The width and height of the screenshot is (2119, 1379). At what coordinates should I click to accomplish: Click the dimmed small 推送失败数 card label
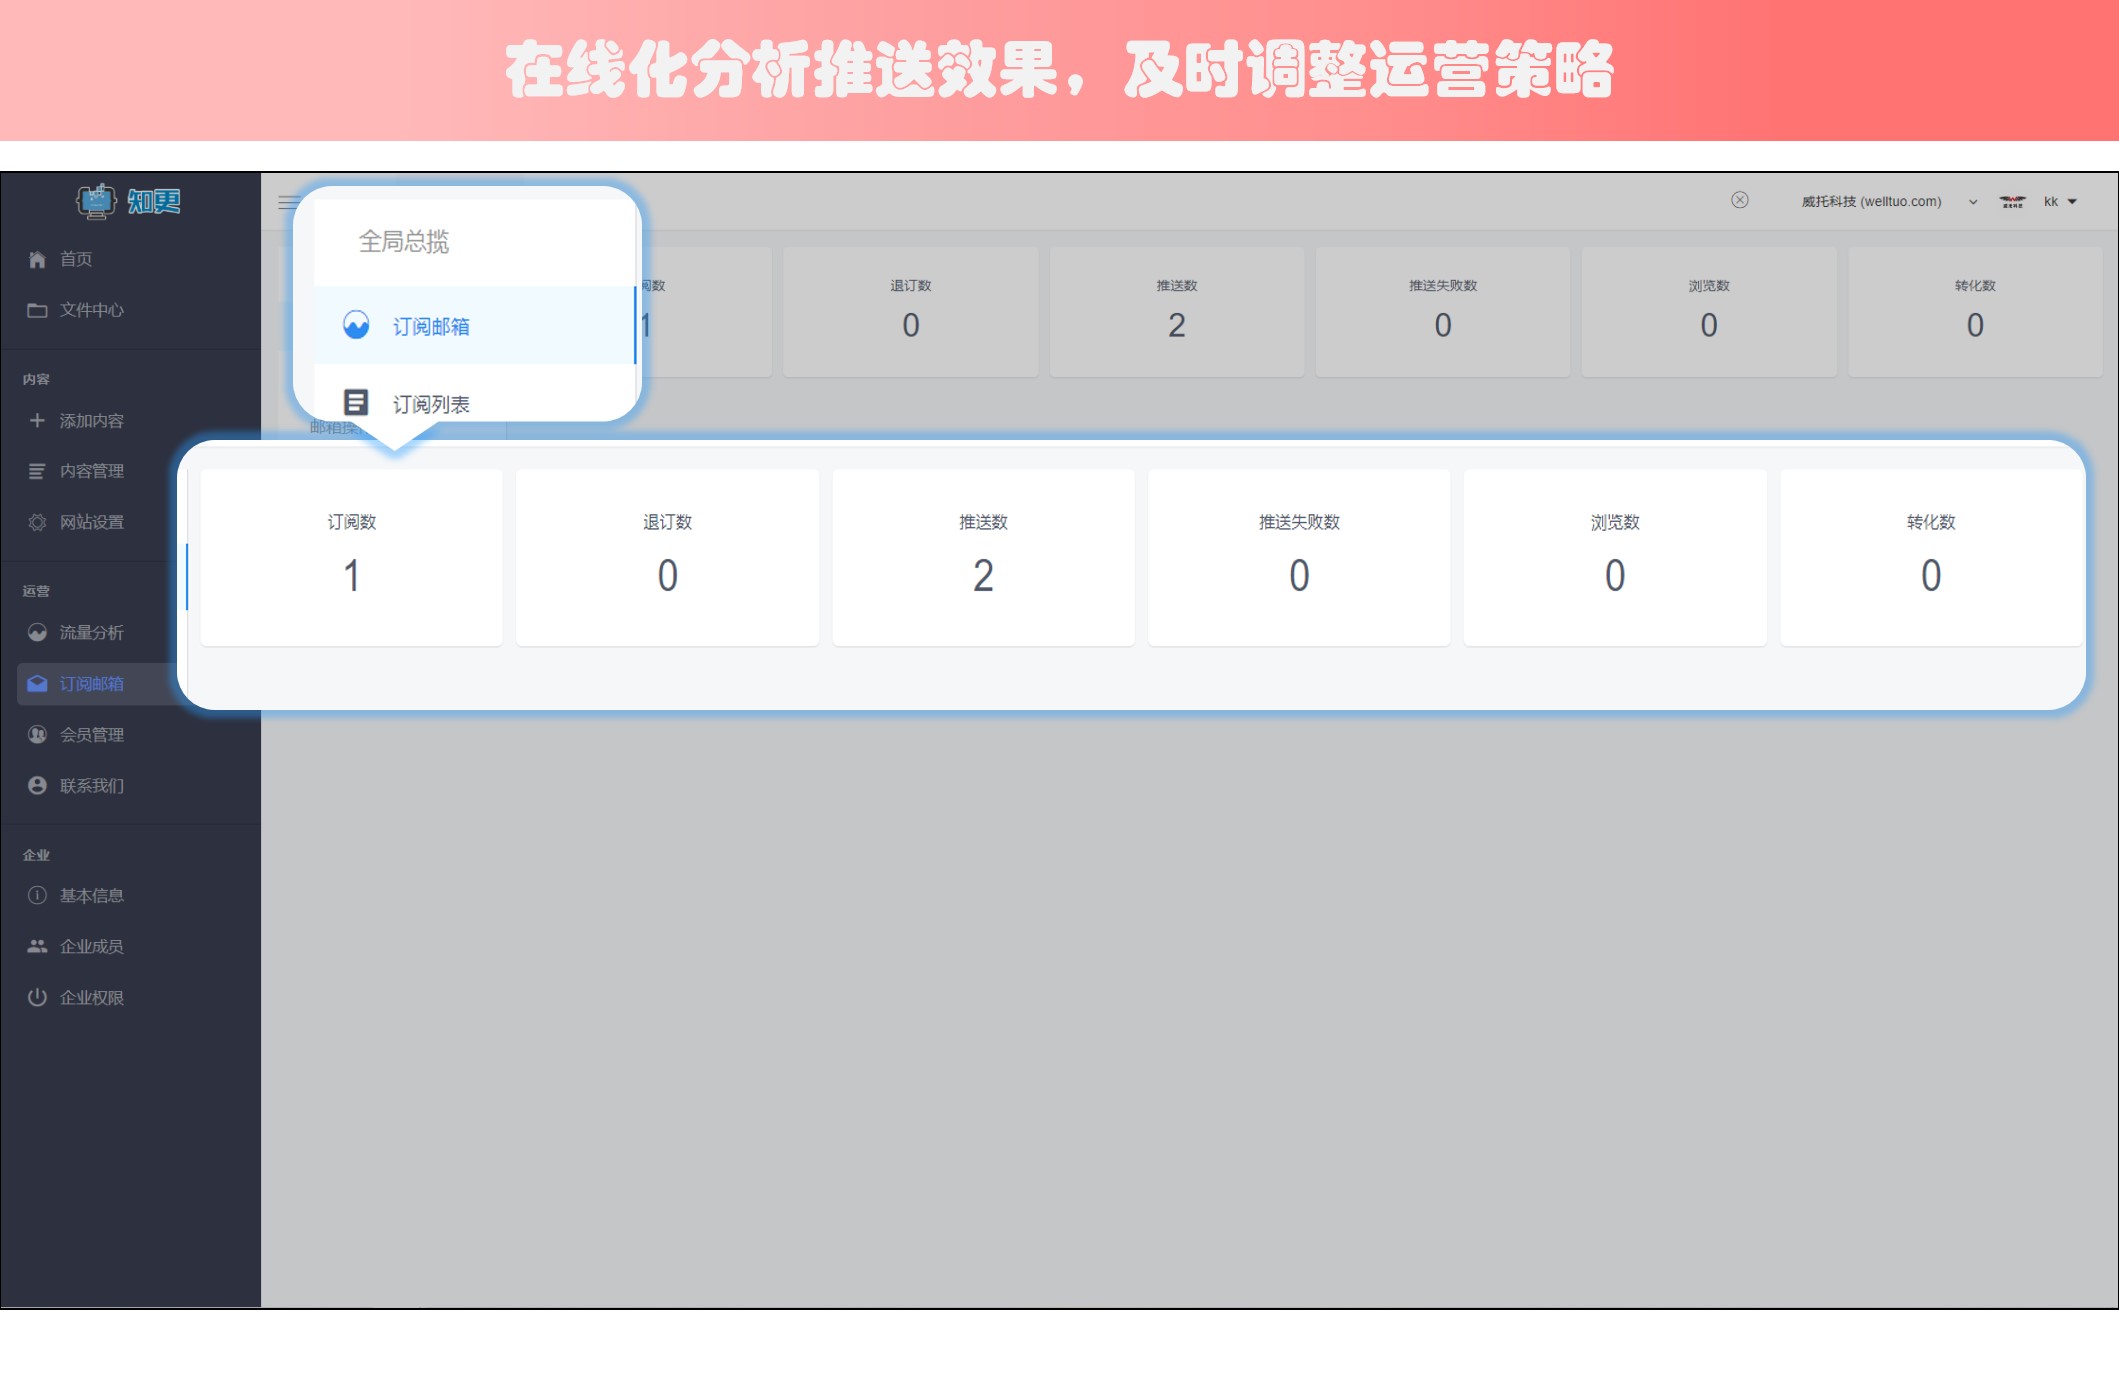coord(1443,285)
